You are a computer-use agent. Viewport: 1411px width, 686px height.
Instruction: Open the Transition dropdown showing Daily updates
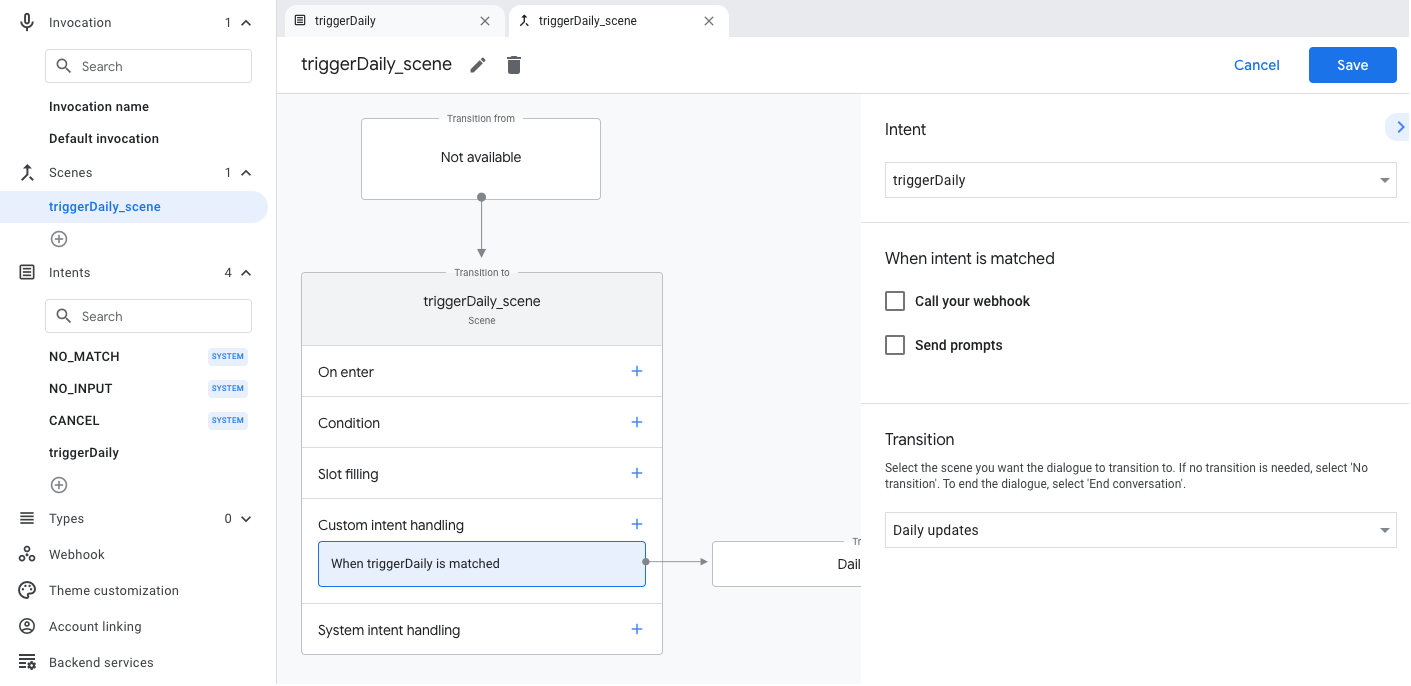coord(1140,530)
